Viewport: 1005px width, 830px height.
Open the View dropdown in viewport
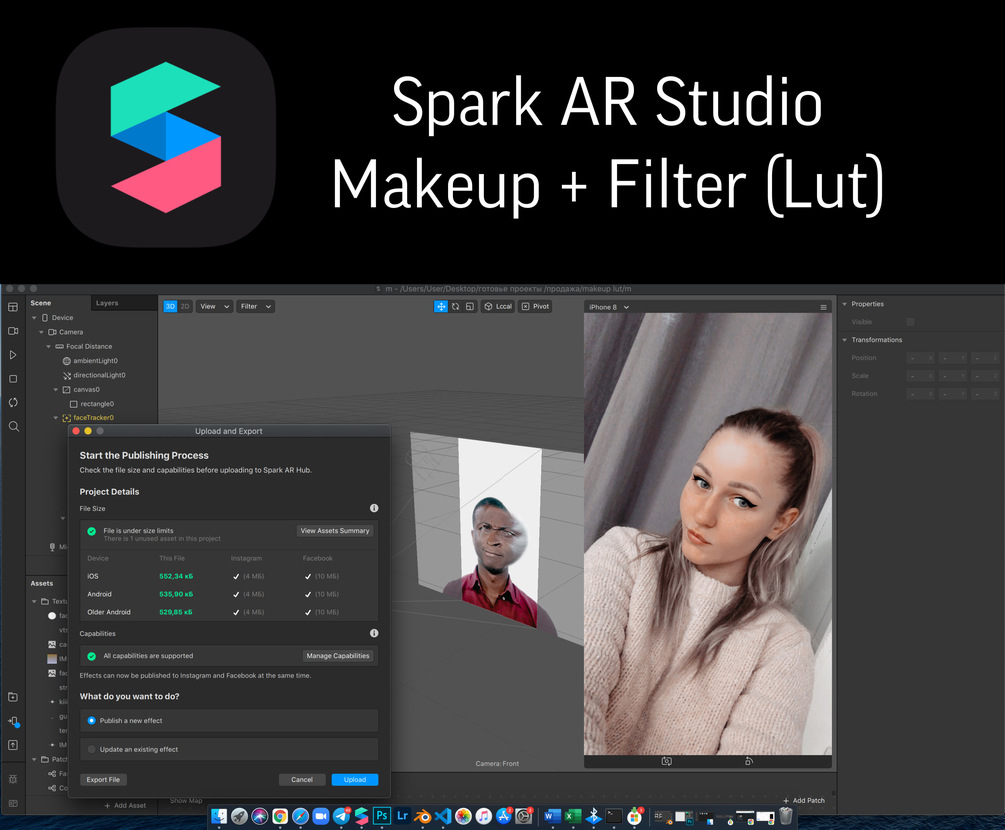coord(214,306)
